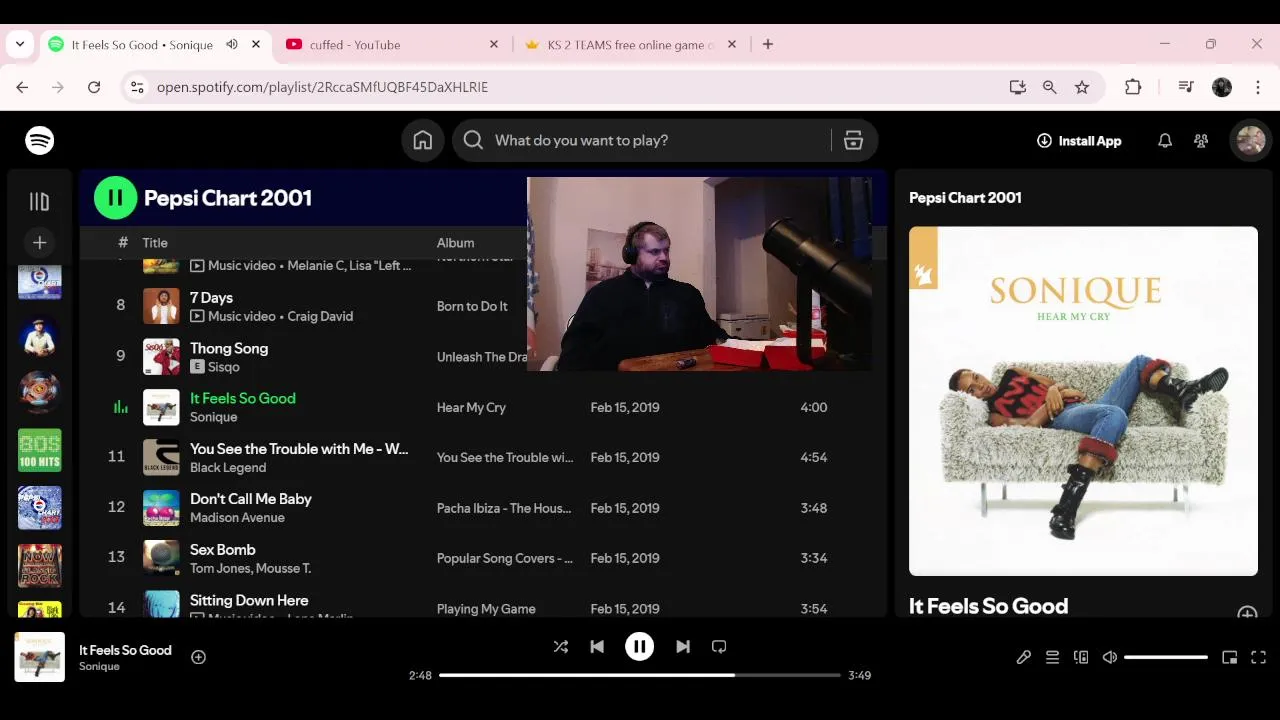Close the cuffed - YouTube tab
This screenshot has width=1280, height=720.
(493, 45)
